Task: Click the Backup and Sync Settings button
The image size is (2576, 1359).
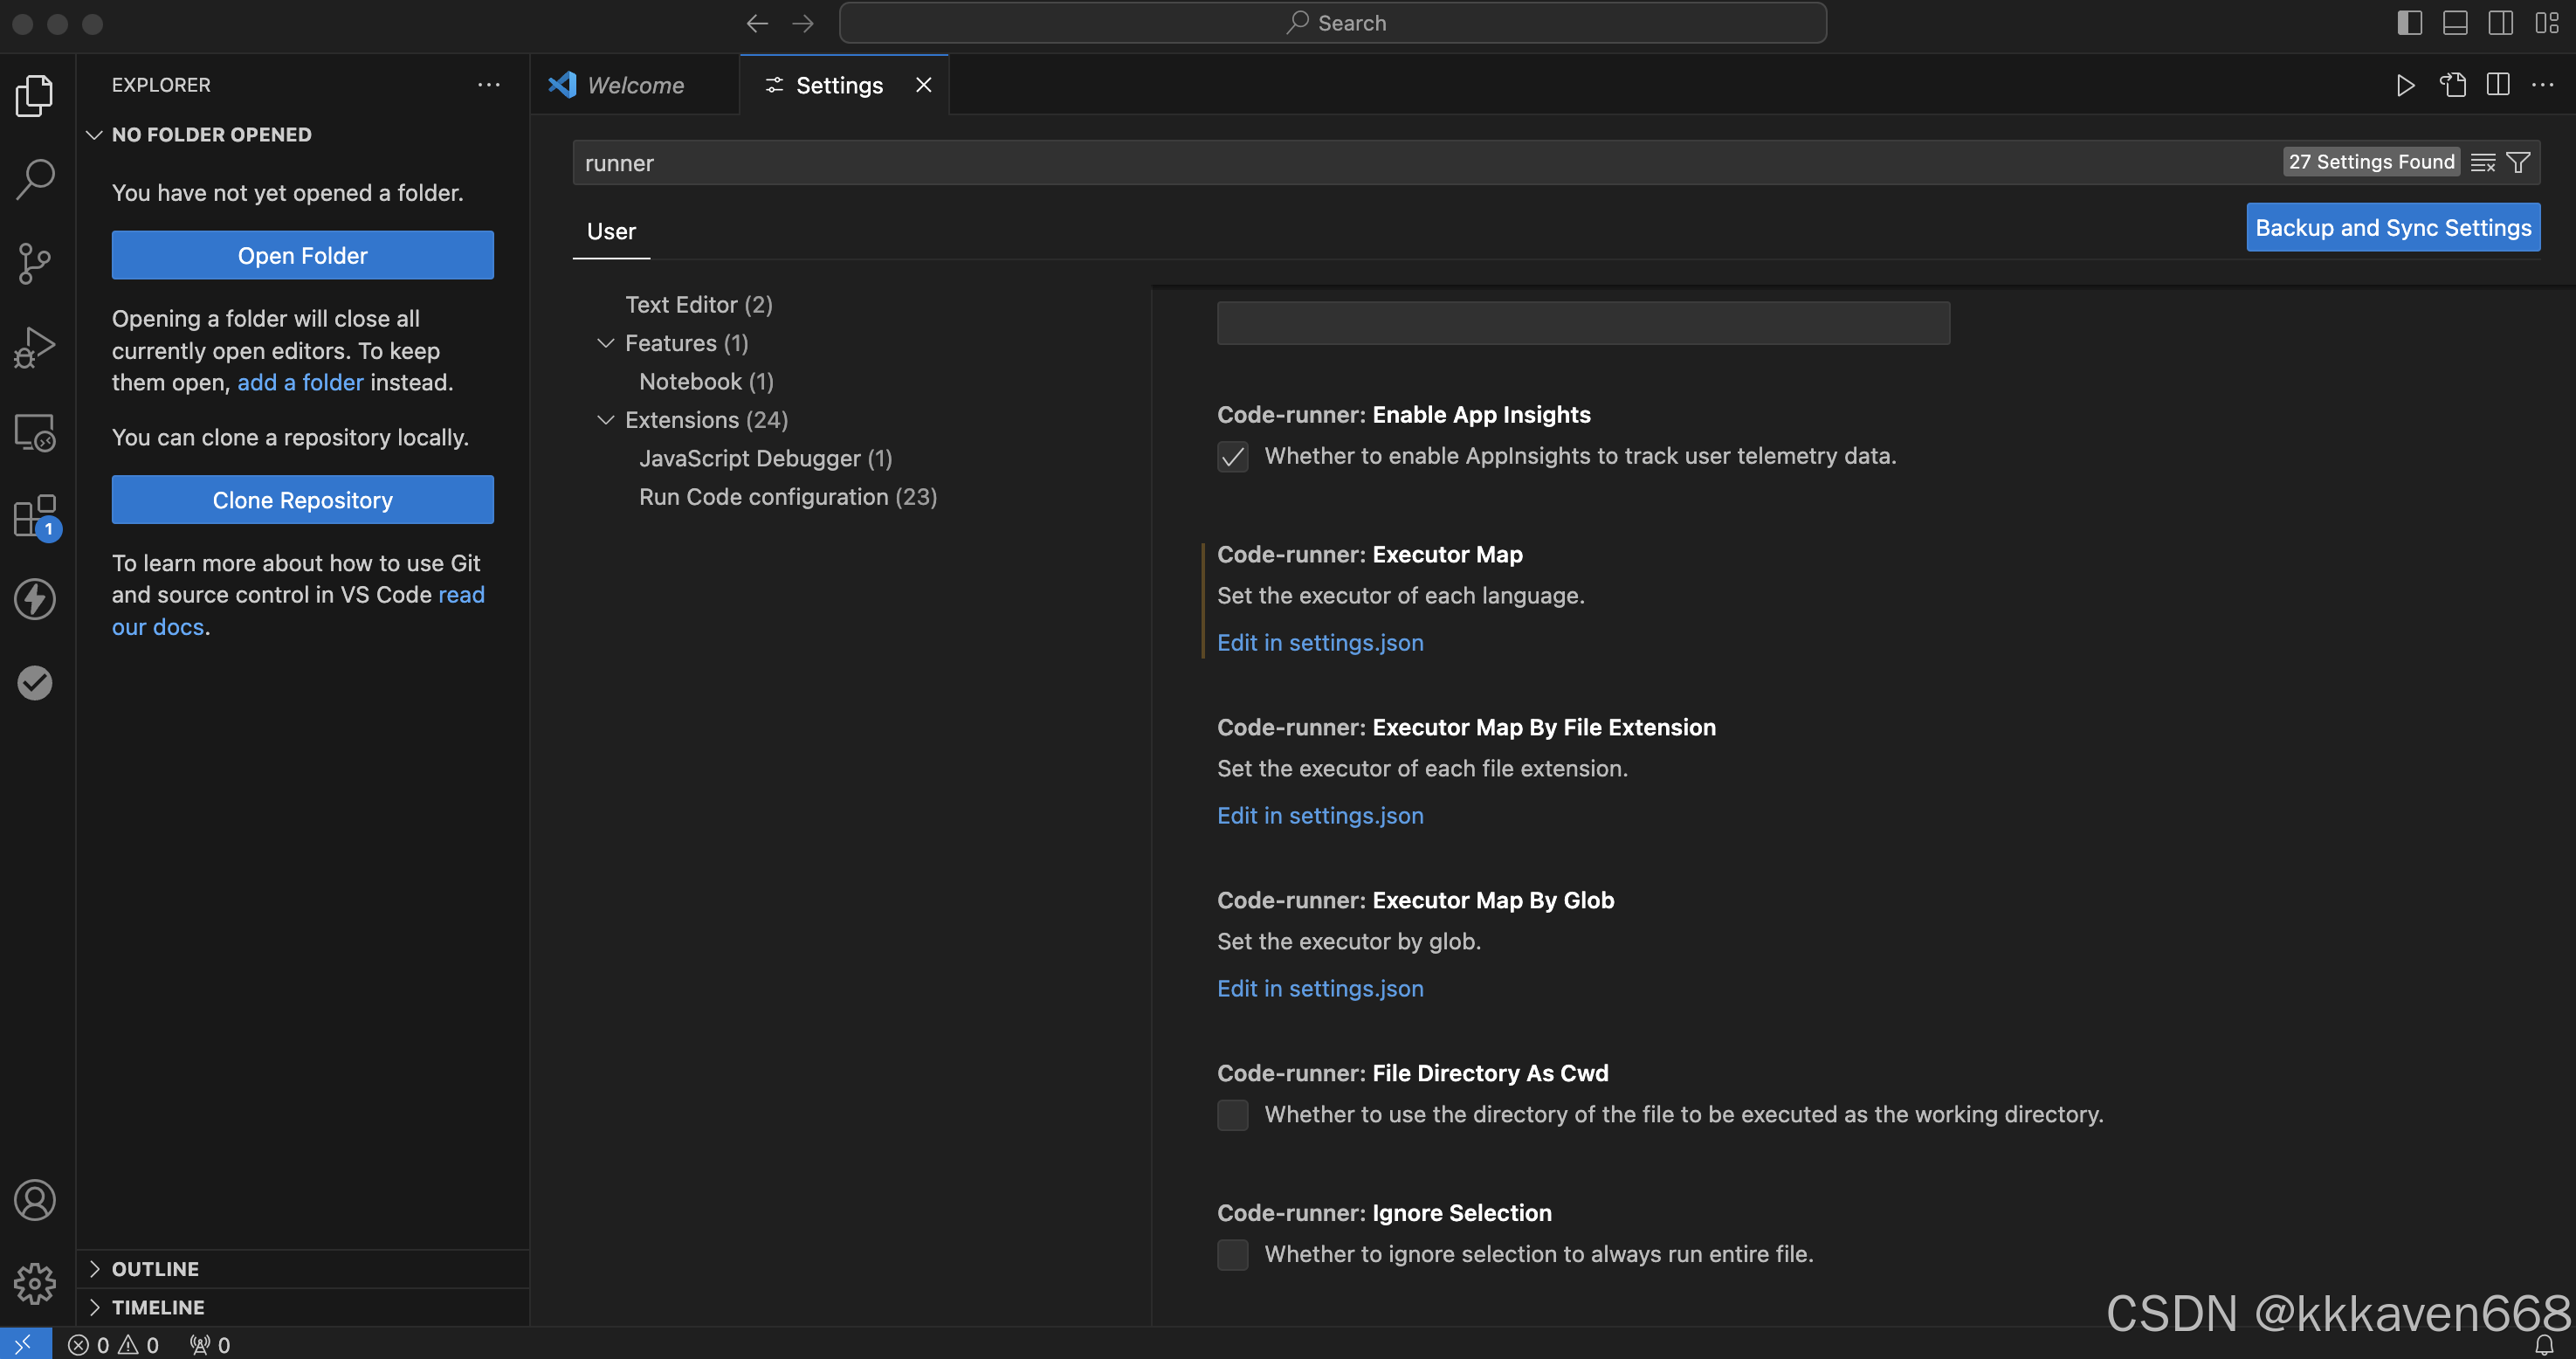Action: tap(2393, 227)
